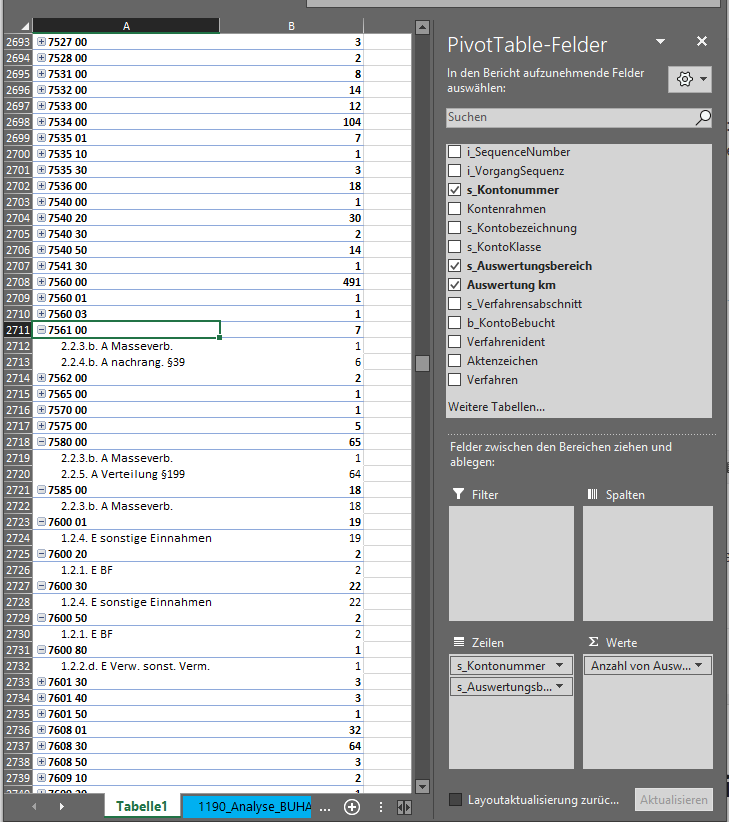
Task: Collapse pivot row 7600 30
Action: pyautogui.click(x=41, y=586)
